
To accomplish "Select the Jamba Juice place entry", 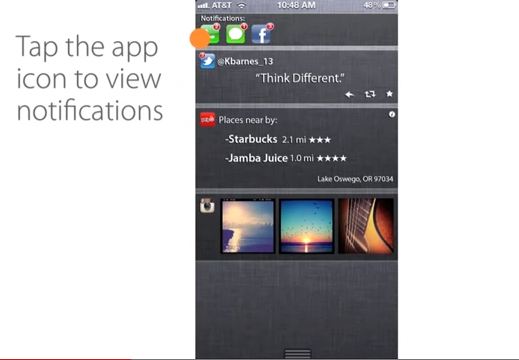I will [286, 158].
